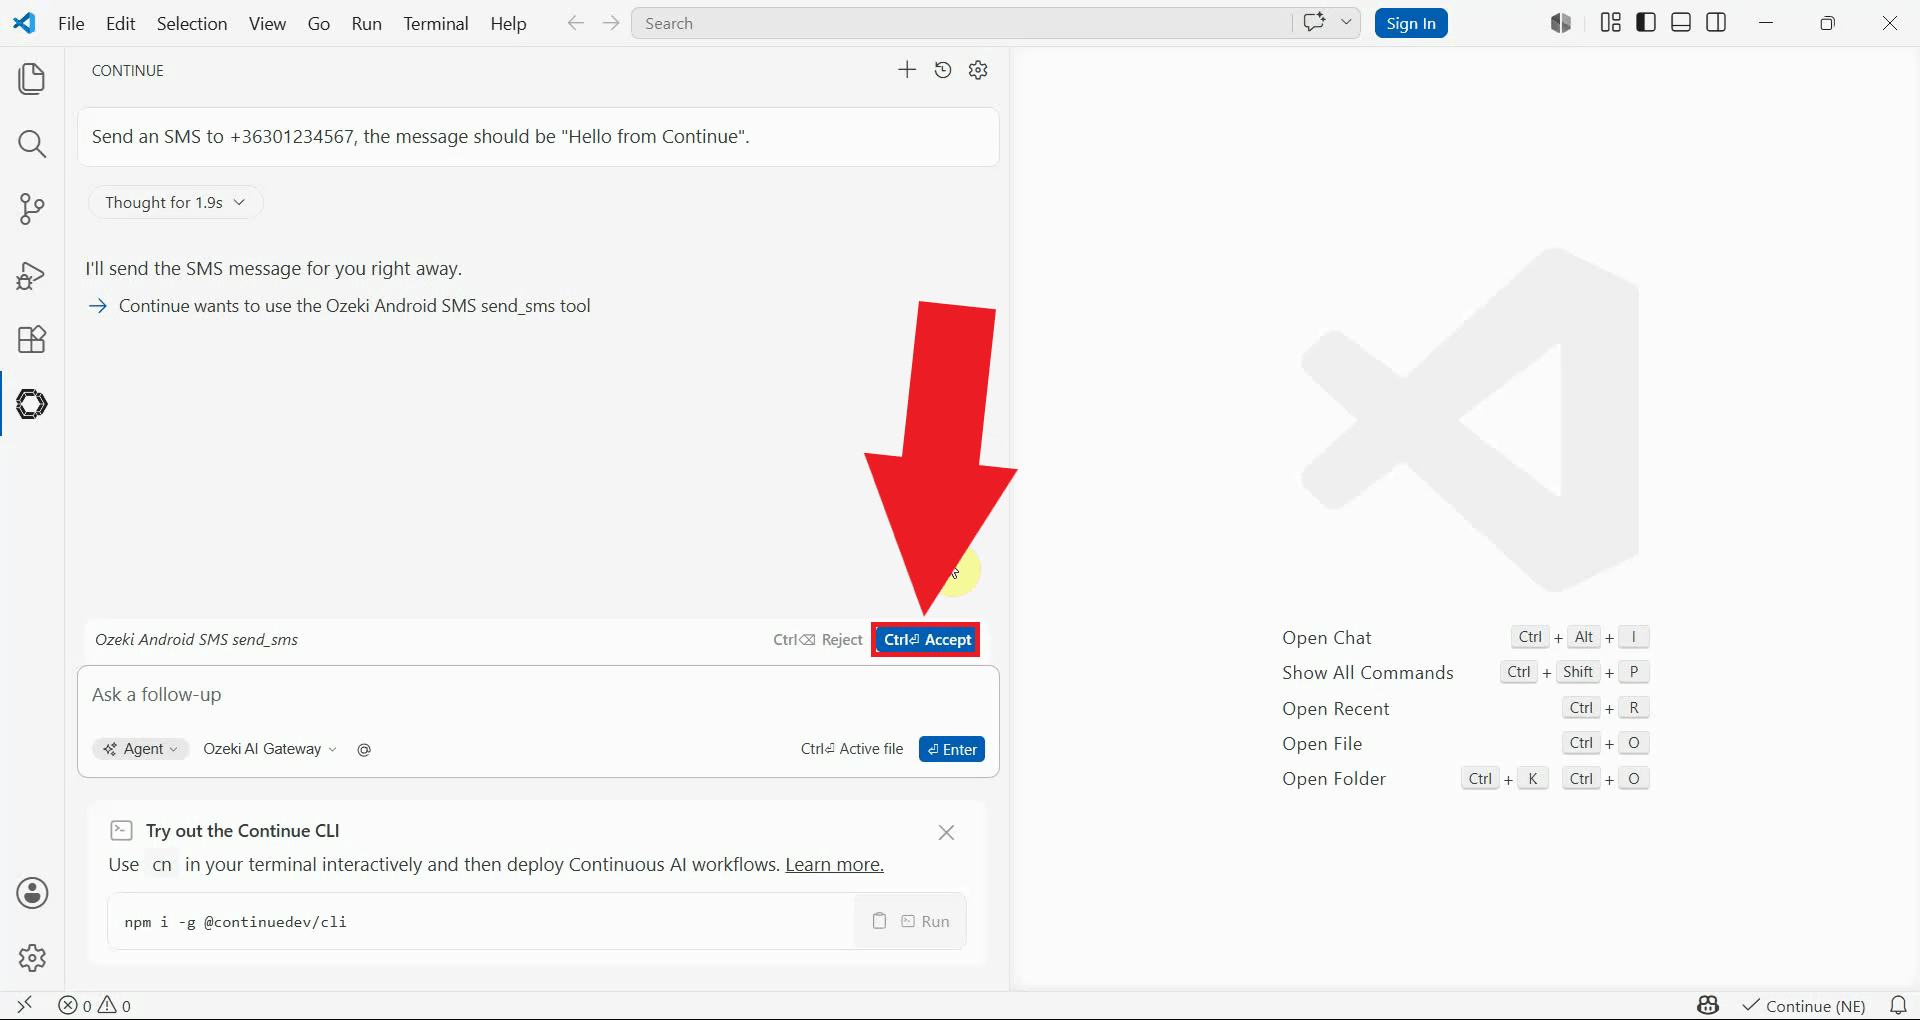Click the top Search command box
1920x1020 pixels.
961,23
